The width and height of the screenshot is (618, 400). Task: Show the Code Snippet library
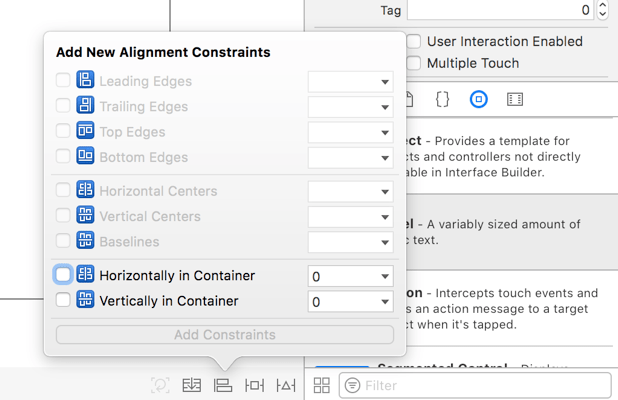(x=443, y=100)
